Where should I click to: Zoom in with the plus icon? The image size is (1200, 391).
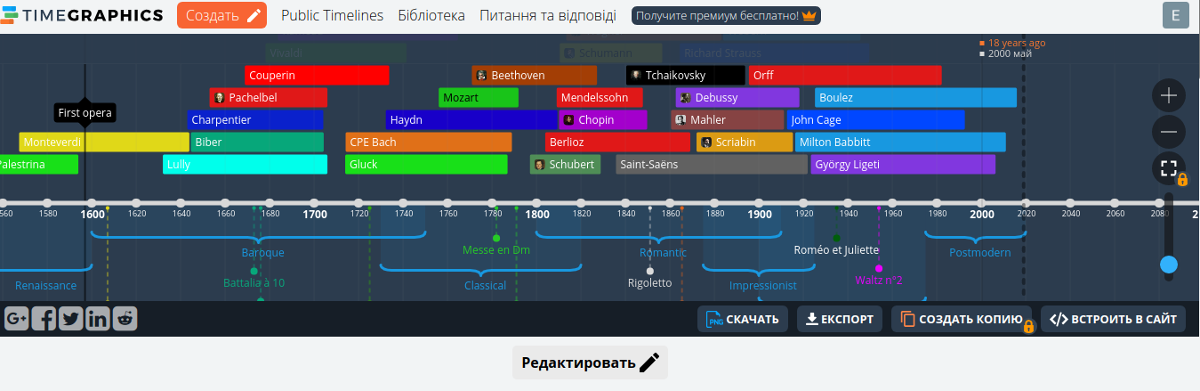coord(1168,95)
